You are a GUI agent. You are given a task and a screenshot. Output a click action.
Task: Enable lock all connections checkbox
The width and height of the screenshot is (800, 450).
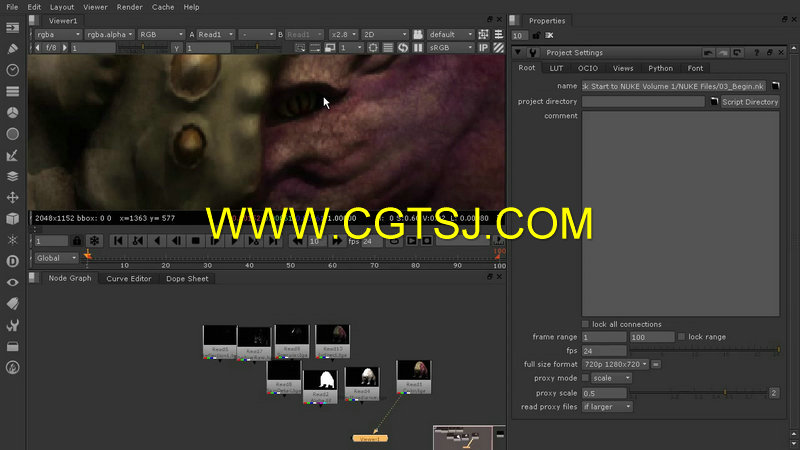pos(585,324)
